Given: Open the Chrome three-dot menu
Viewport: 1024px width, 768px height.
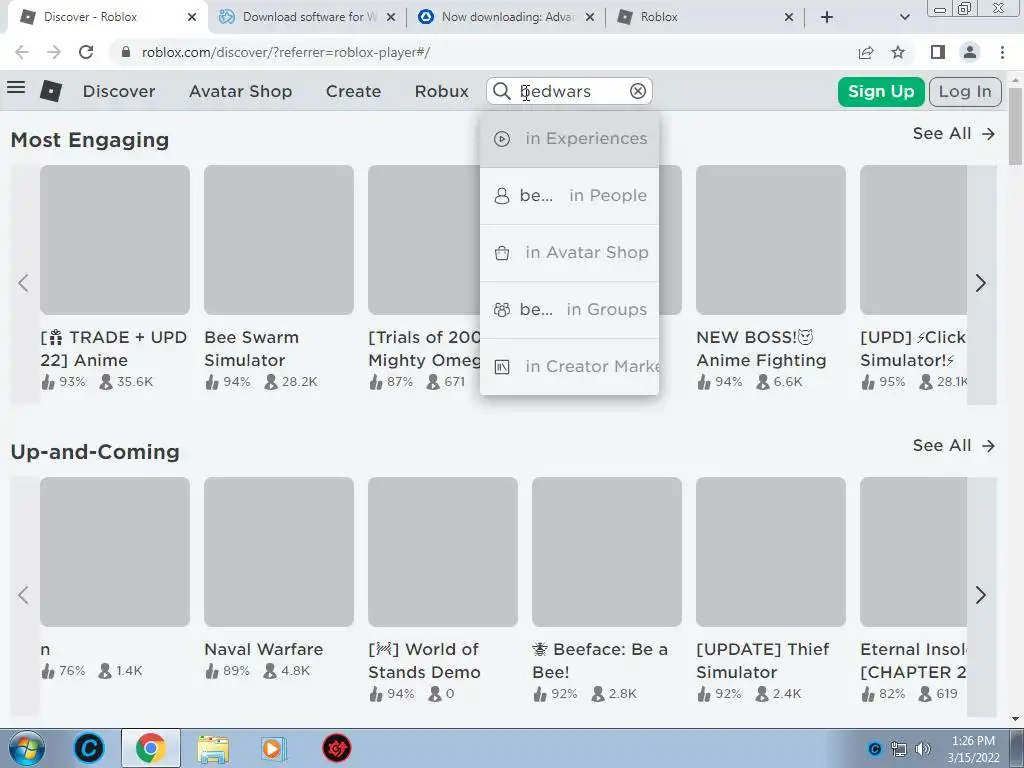Looking at the screenshot, I should point(1002,52).
